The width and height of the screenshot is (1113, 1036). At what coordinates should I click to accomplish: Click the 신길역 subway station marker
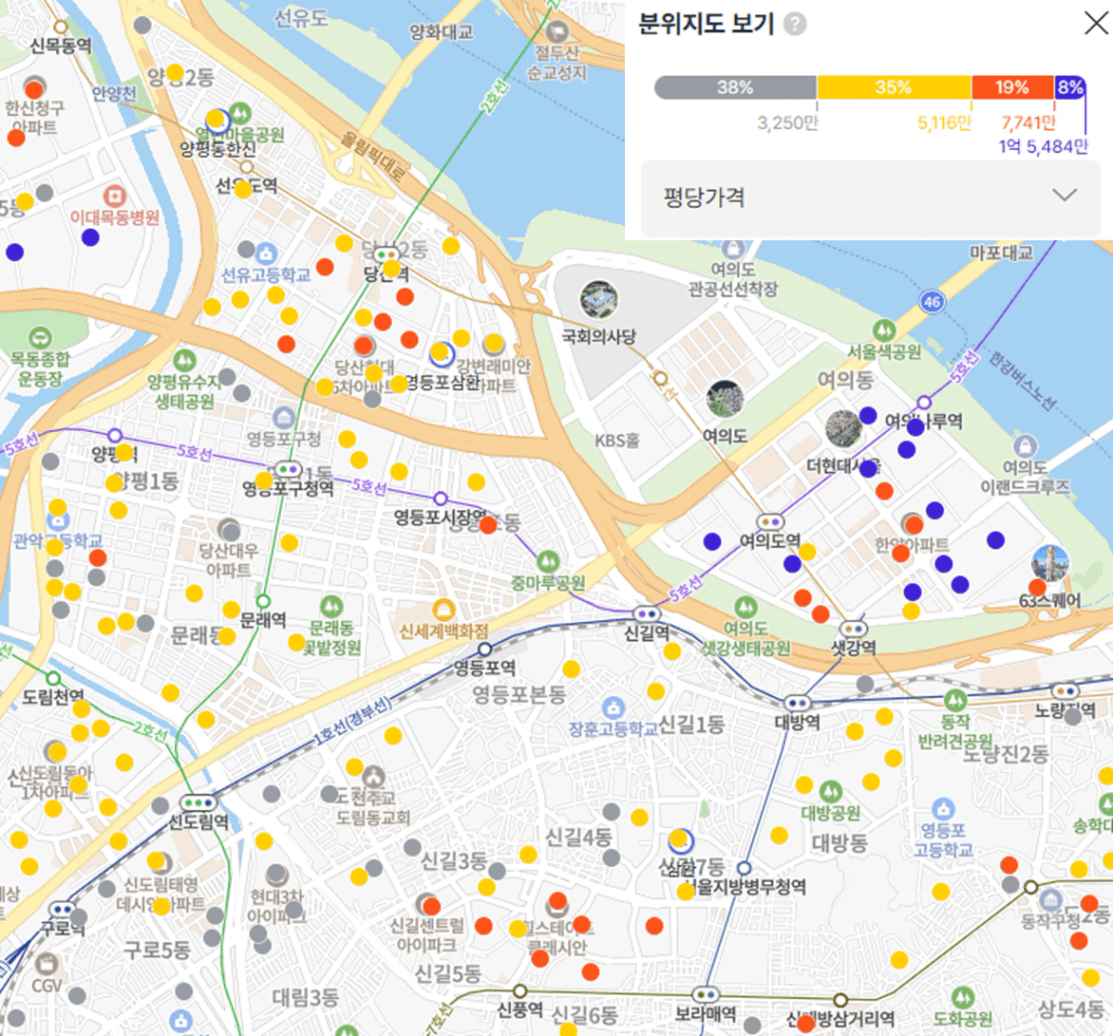tap(647, 613)
